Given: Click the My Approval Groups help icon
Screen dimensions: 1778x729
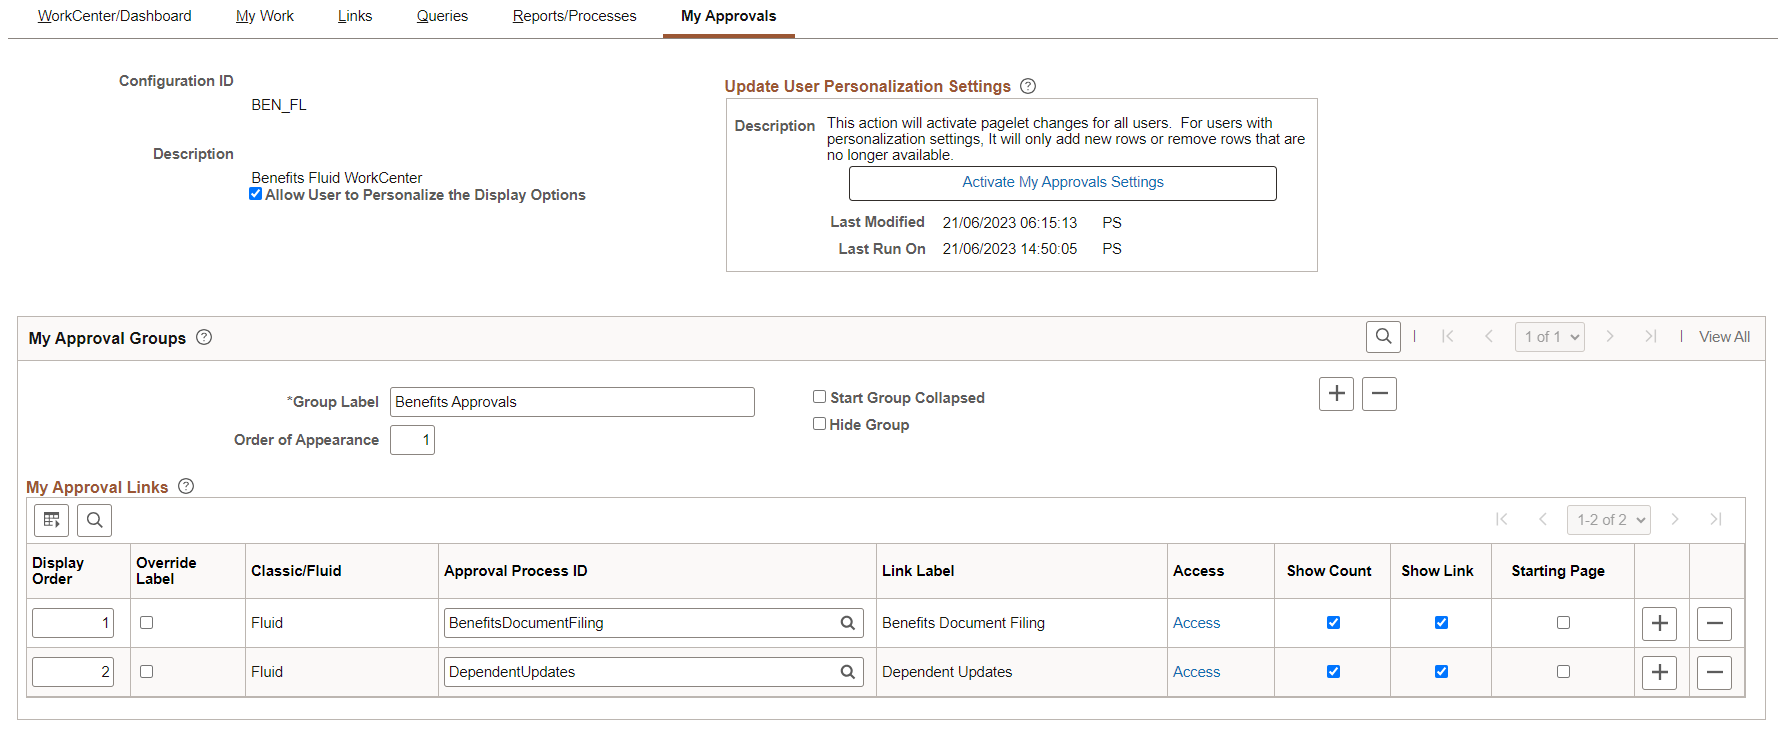Looking at the screenshot, I should 204,337.
